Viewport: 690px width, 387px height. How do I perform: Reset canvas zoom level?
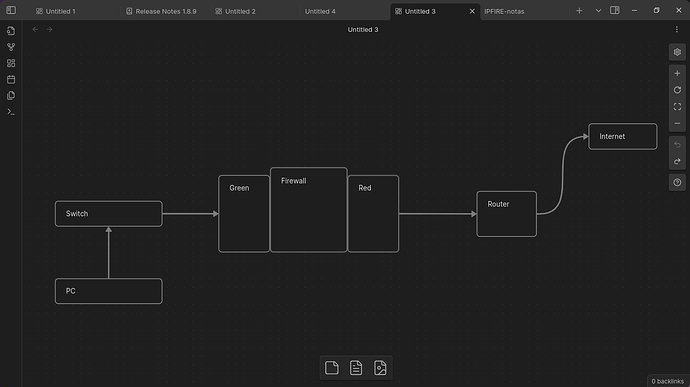[677, 90]
